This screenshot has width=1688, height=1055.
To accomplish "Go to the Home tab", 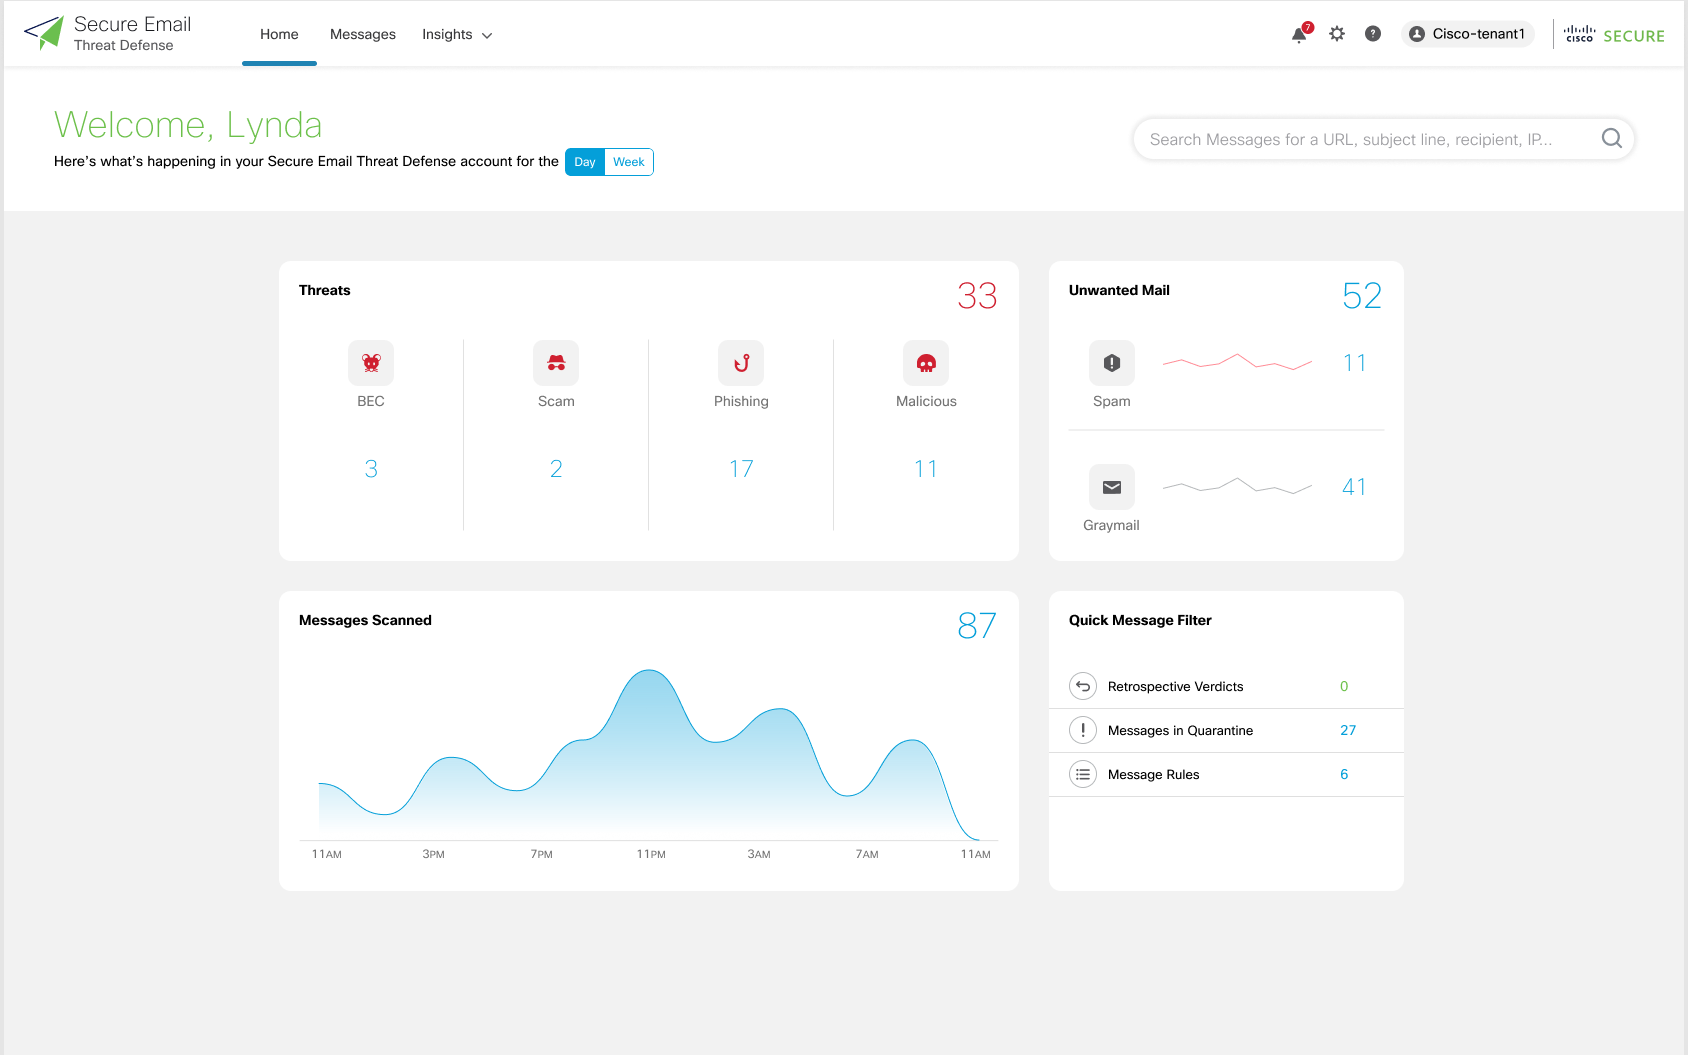I will click(x=279, y=34).
